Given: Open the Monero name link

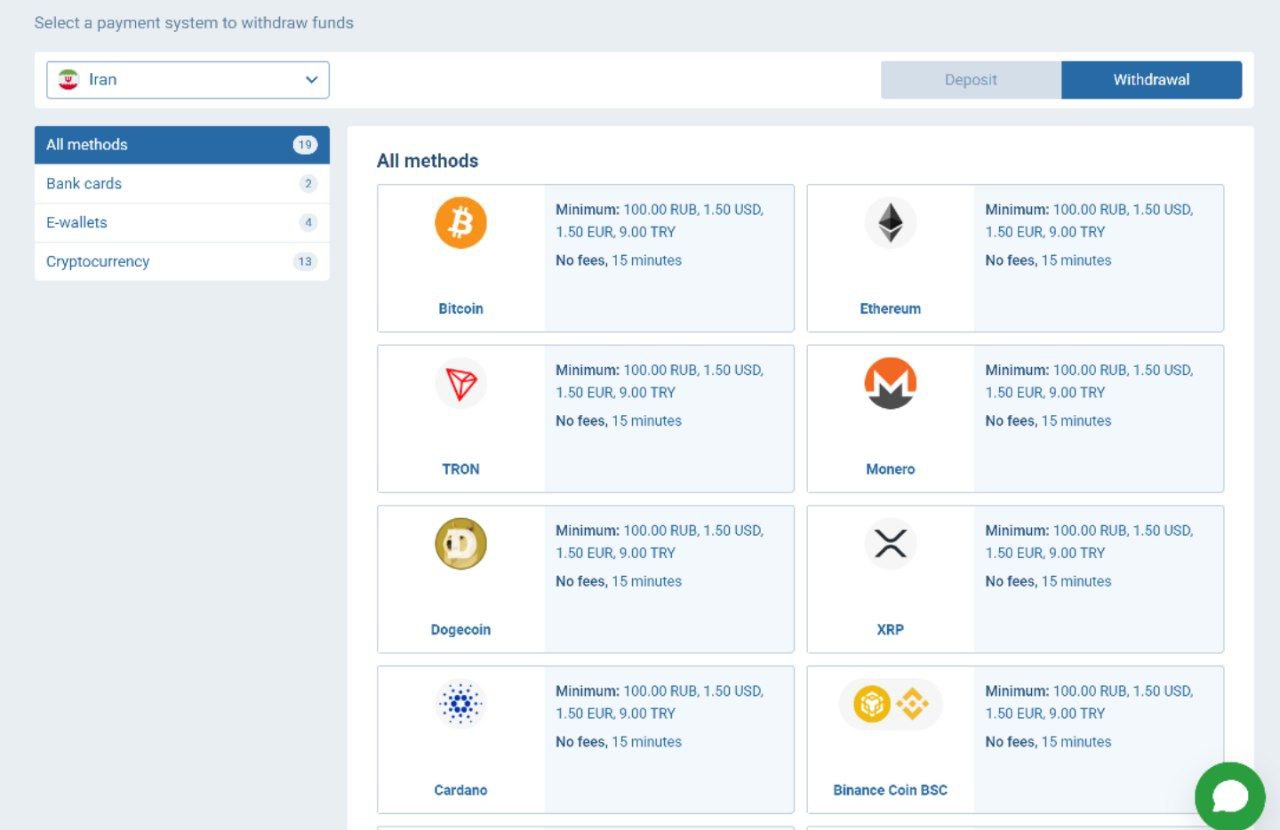Looking at the screenshot, I should click(890, 469).
